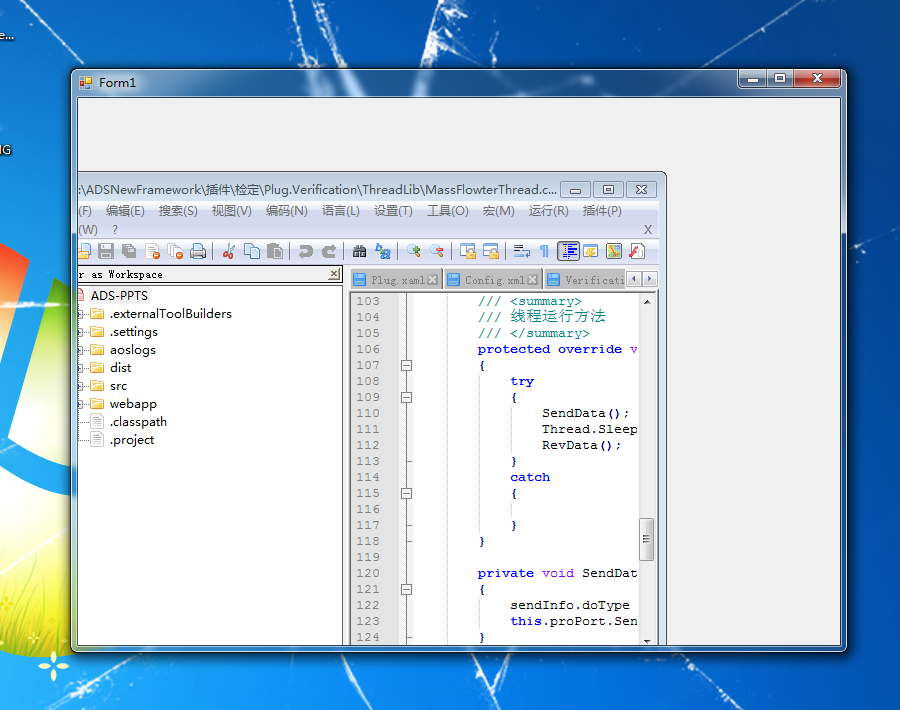Toggle the Indent Guide toolbar icon
This screenshot has width=900, height=710.
(x=568, y=251)
